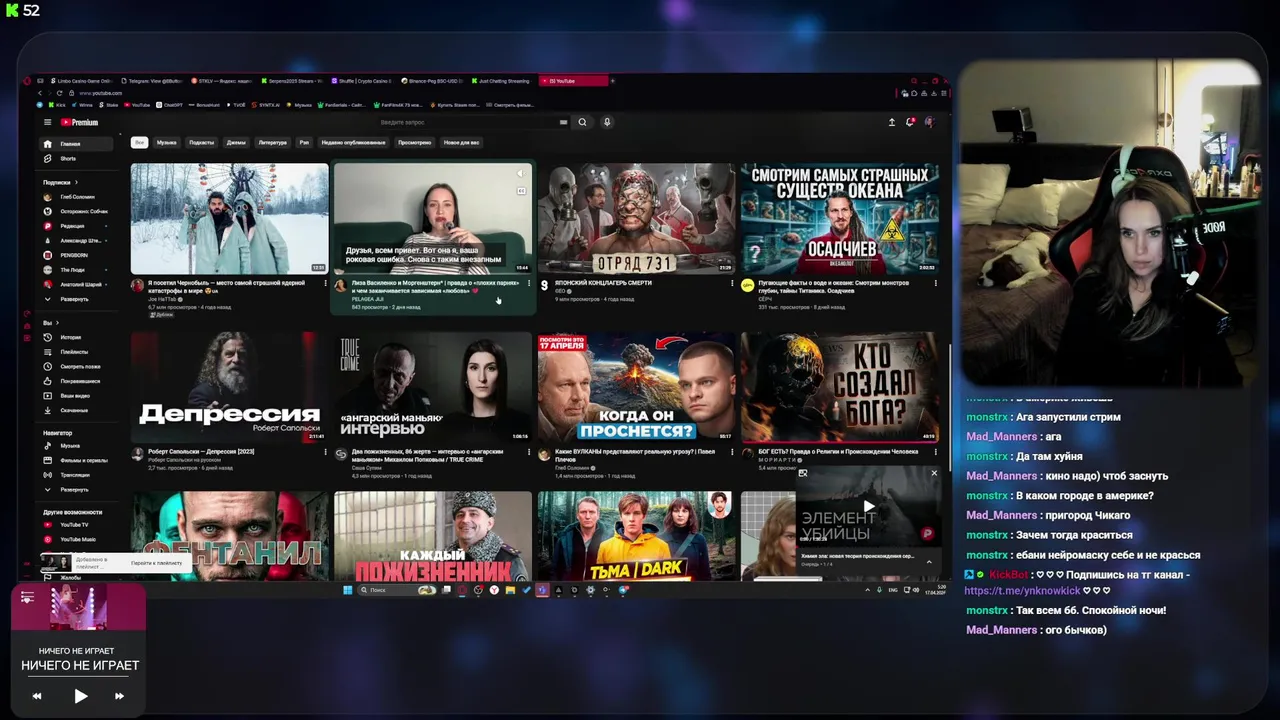Screen dimensions: 1280x720
Task: Click Перейти к плейлисту in toast
Action: click(x=157, y=563)
